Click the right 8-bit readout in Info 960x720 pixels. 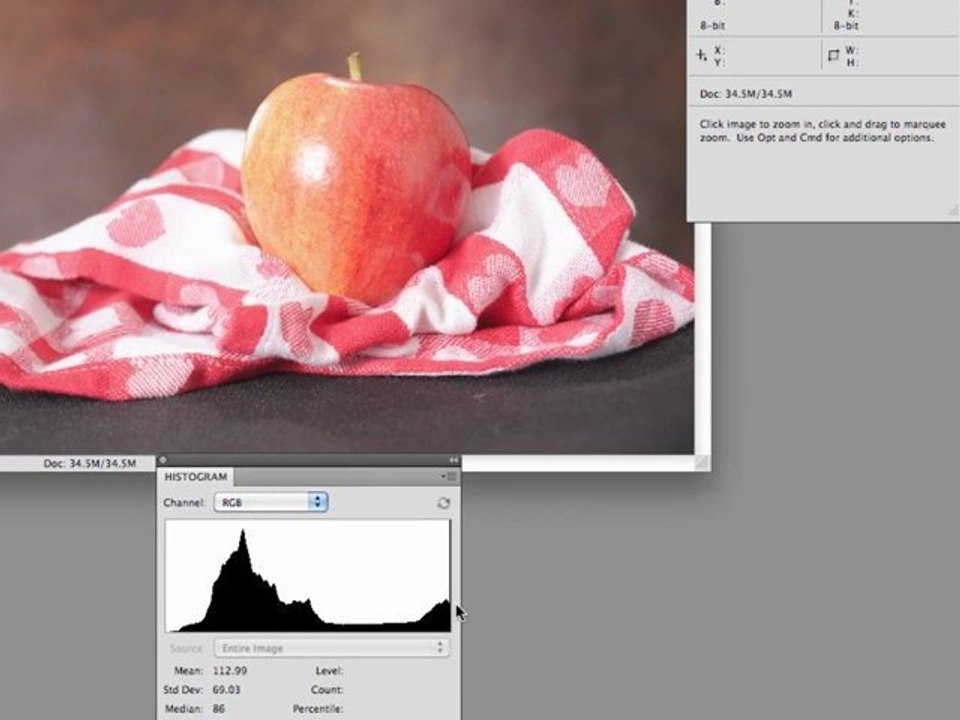click(846, 26)
